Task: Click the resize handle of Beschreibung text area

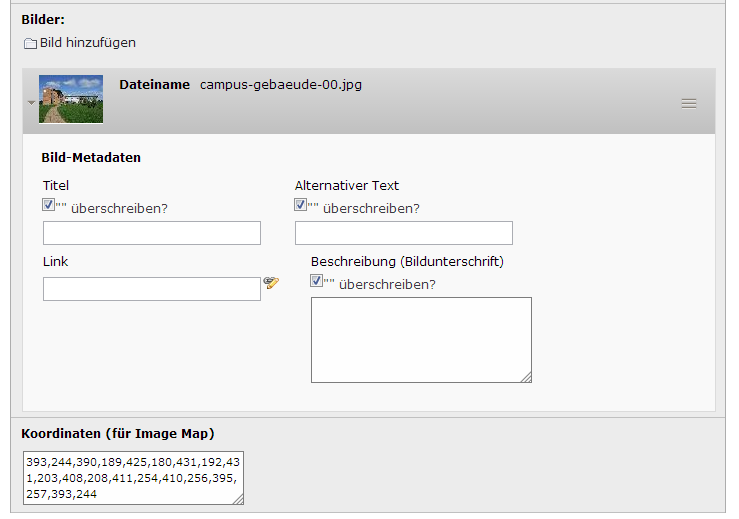Action: [526, 377]
